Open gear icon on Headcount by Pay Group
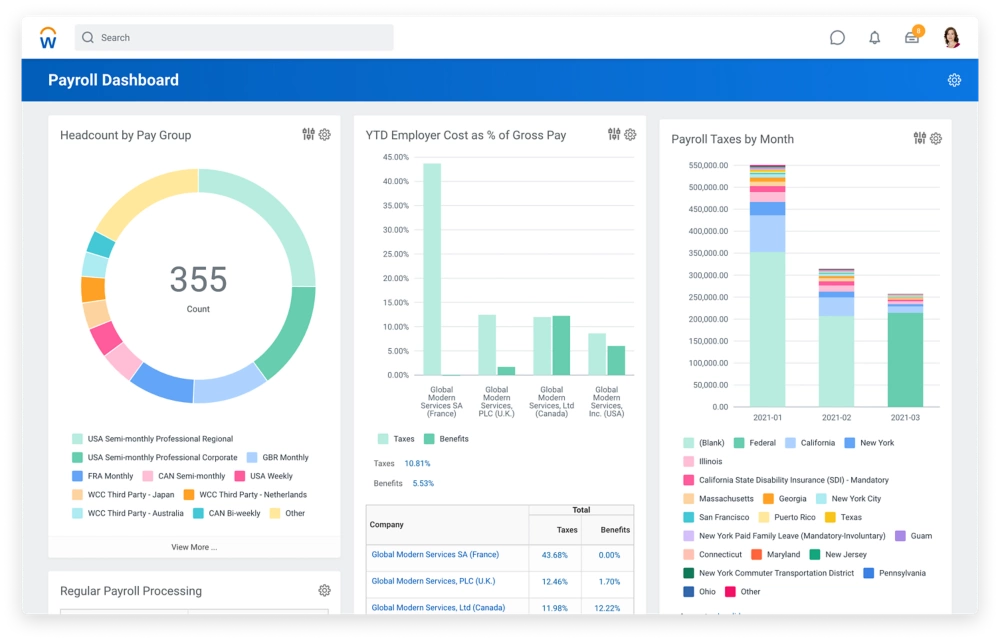The height and width of the screenshot is (642, 1000). click(325, 135)
